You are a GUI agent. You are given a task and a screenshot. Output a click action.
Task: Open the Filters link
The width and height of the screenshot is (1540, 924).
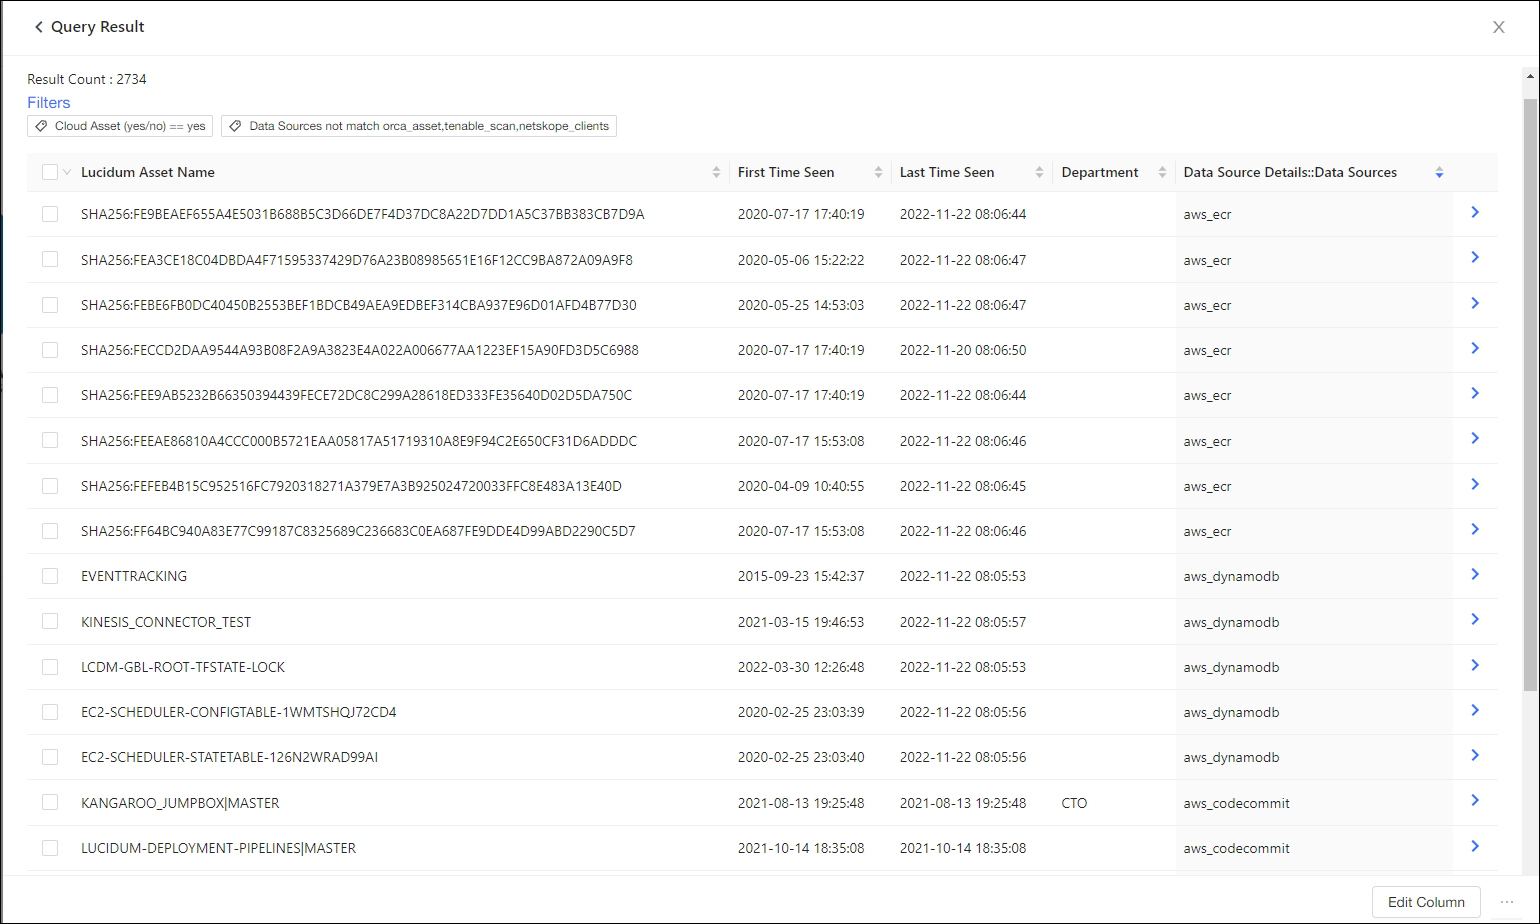(48, 102)
